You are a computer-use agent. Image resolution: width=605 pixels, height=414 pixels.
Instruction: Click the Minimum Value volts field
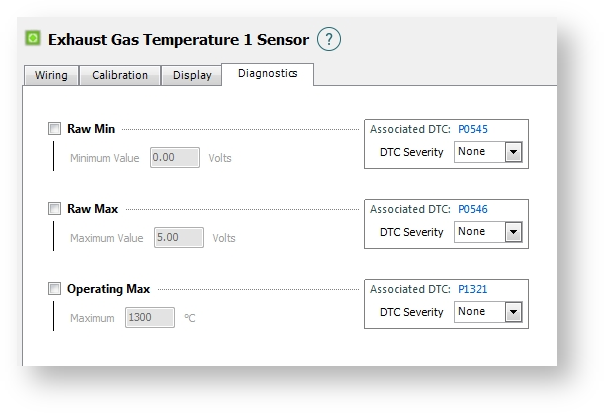coord(174,158)
